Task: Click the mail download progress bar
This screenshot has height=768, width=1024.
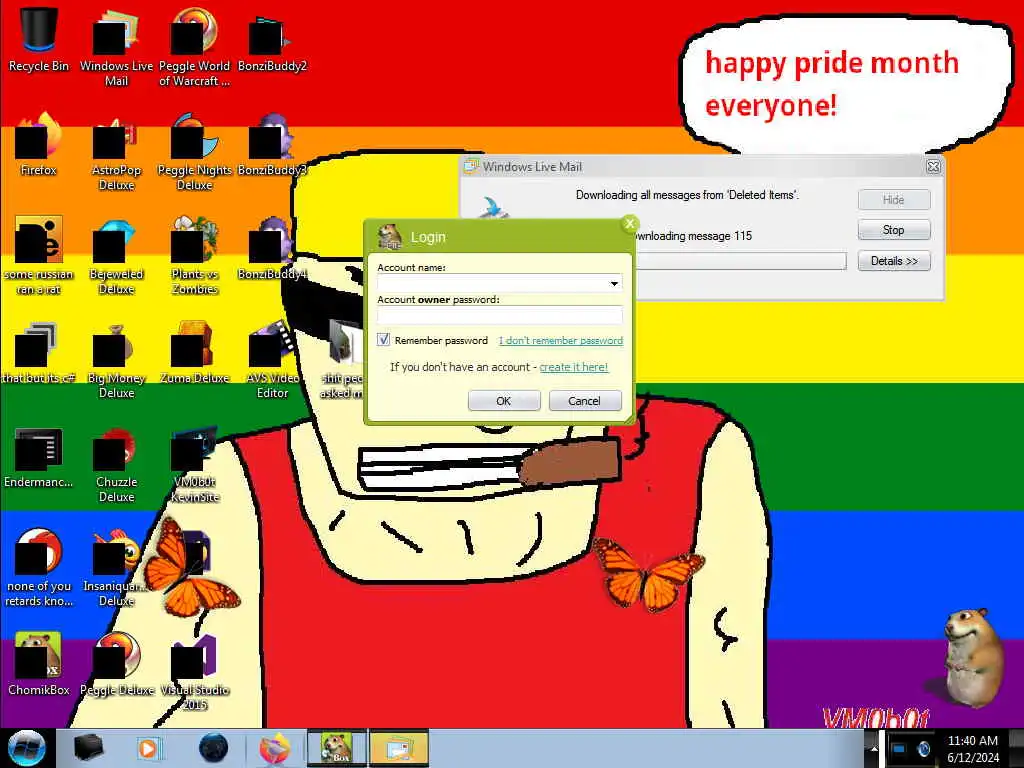Action: click(741, 261)
